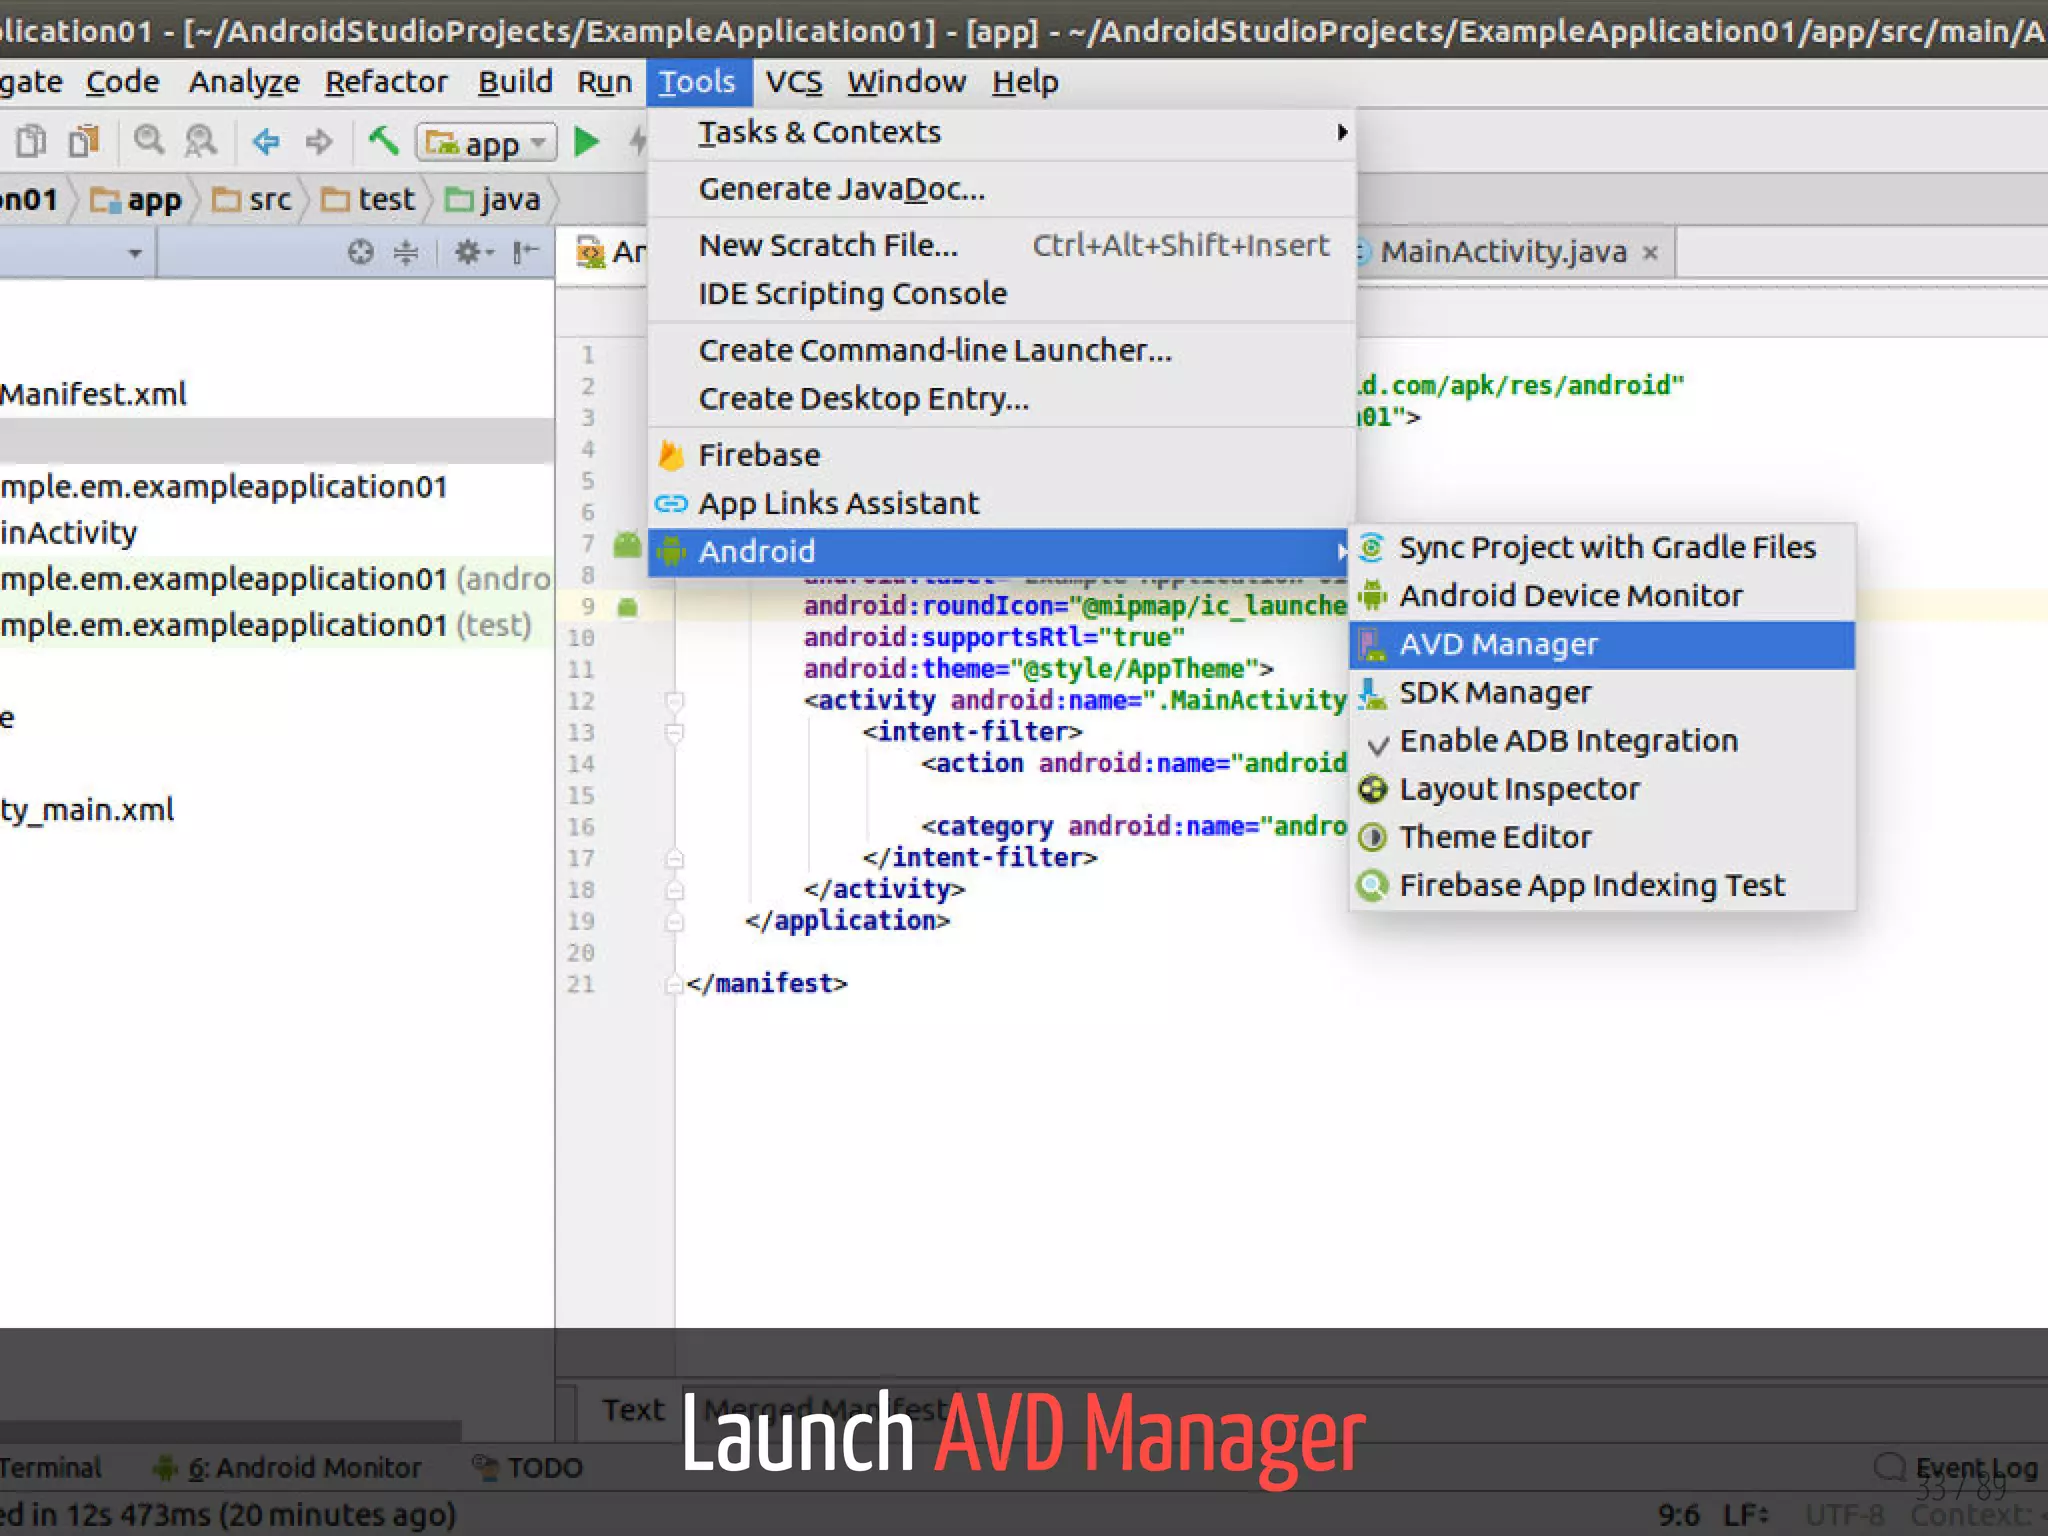Open the Window menu
Image resolution: width=2048 pixels, height=1536 pixels.
(x=907, y=82)
